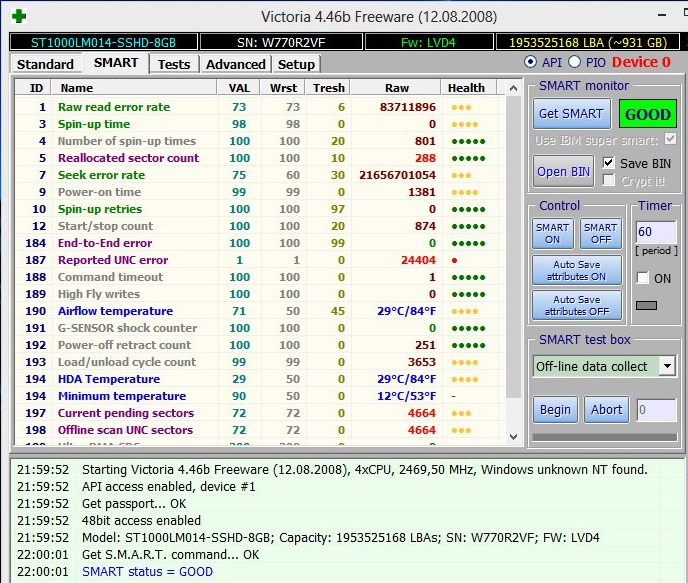Viewport: 688px width, 583px height.
Task: Open the Setup tab
Action: pyautogui.click(x=296, y=64)
